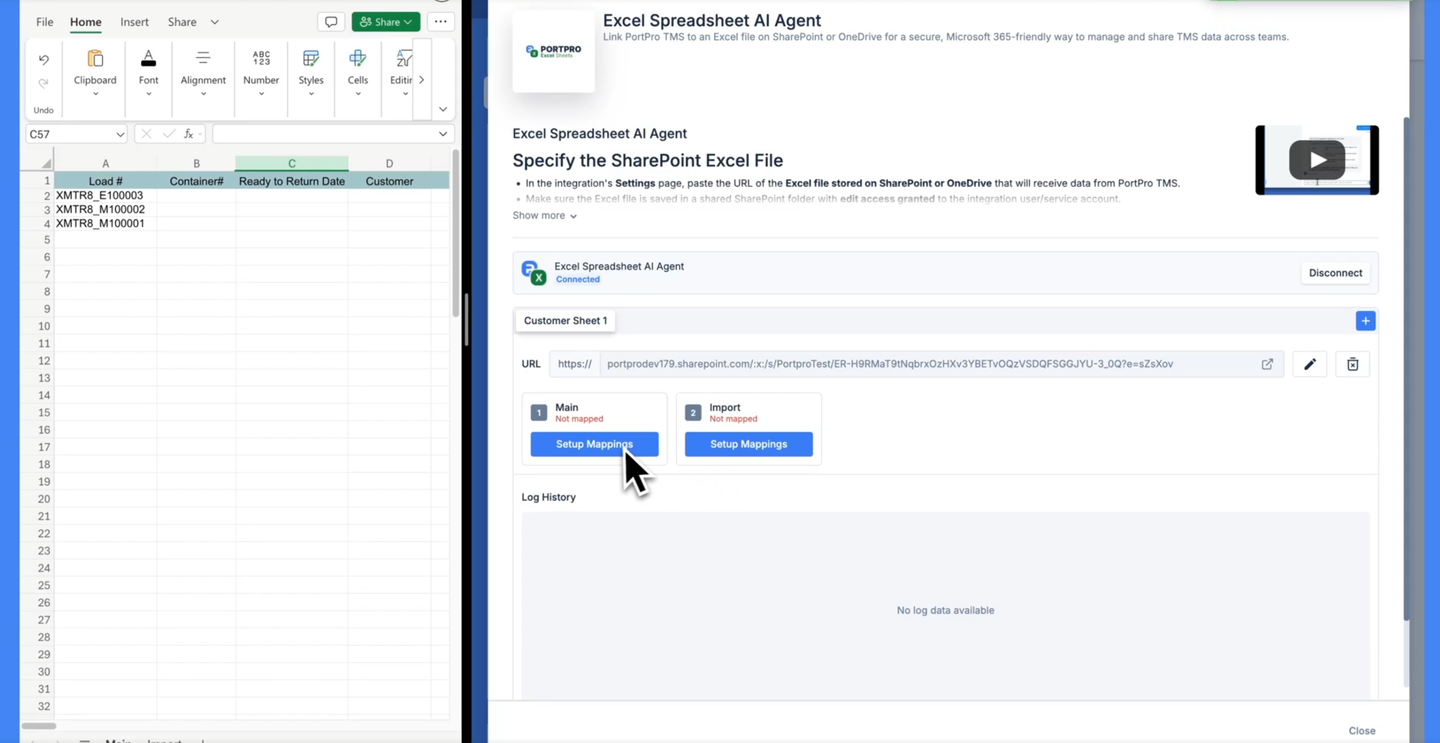The height and width of the screenshot is (743, 1440).
Task: Expand the formula bar chevron
Action: (x=443, y=134)
